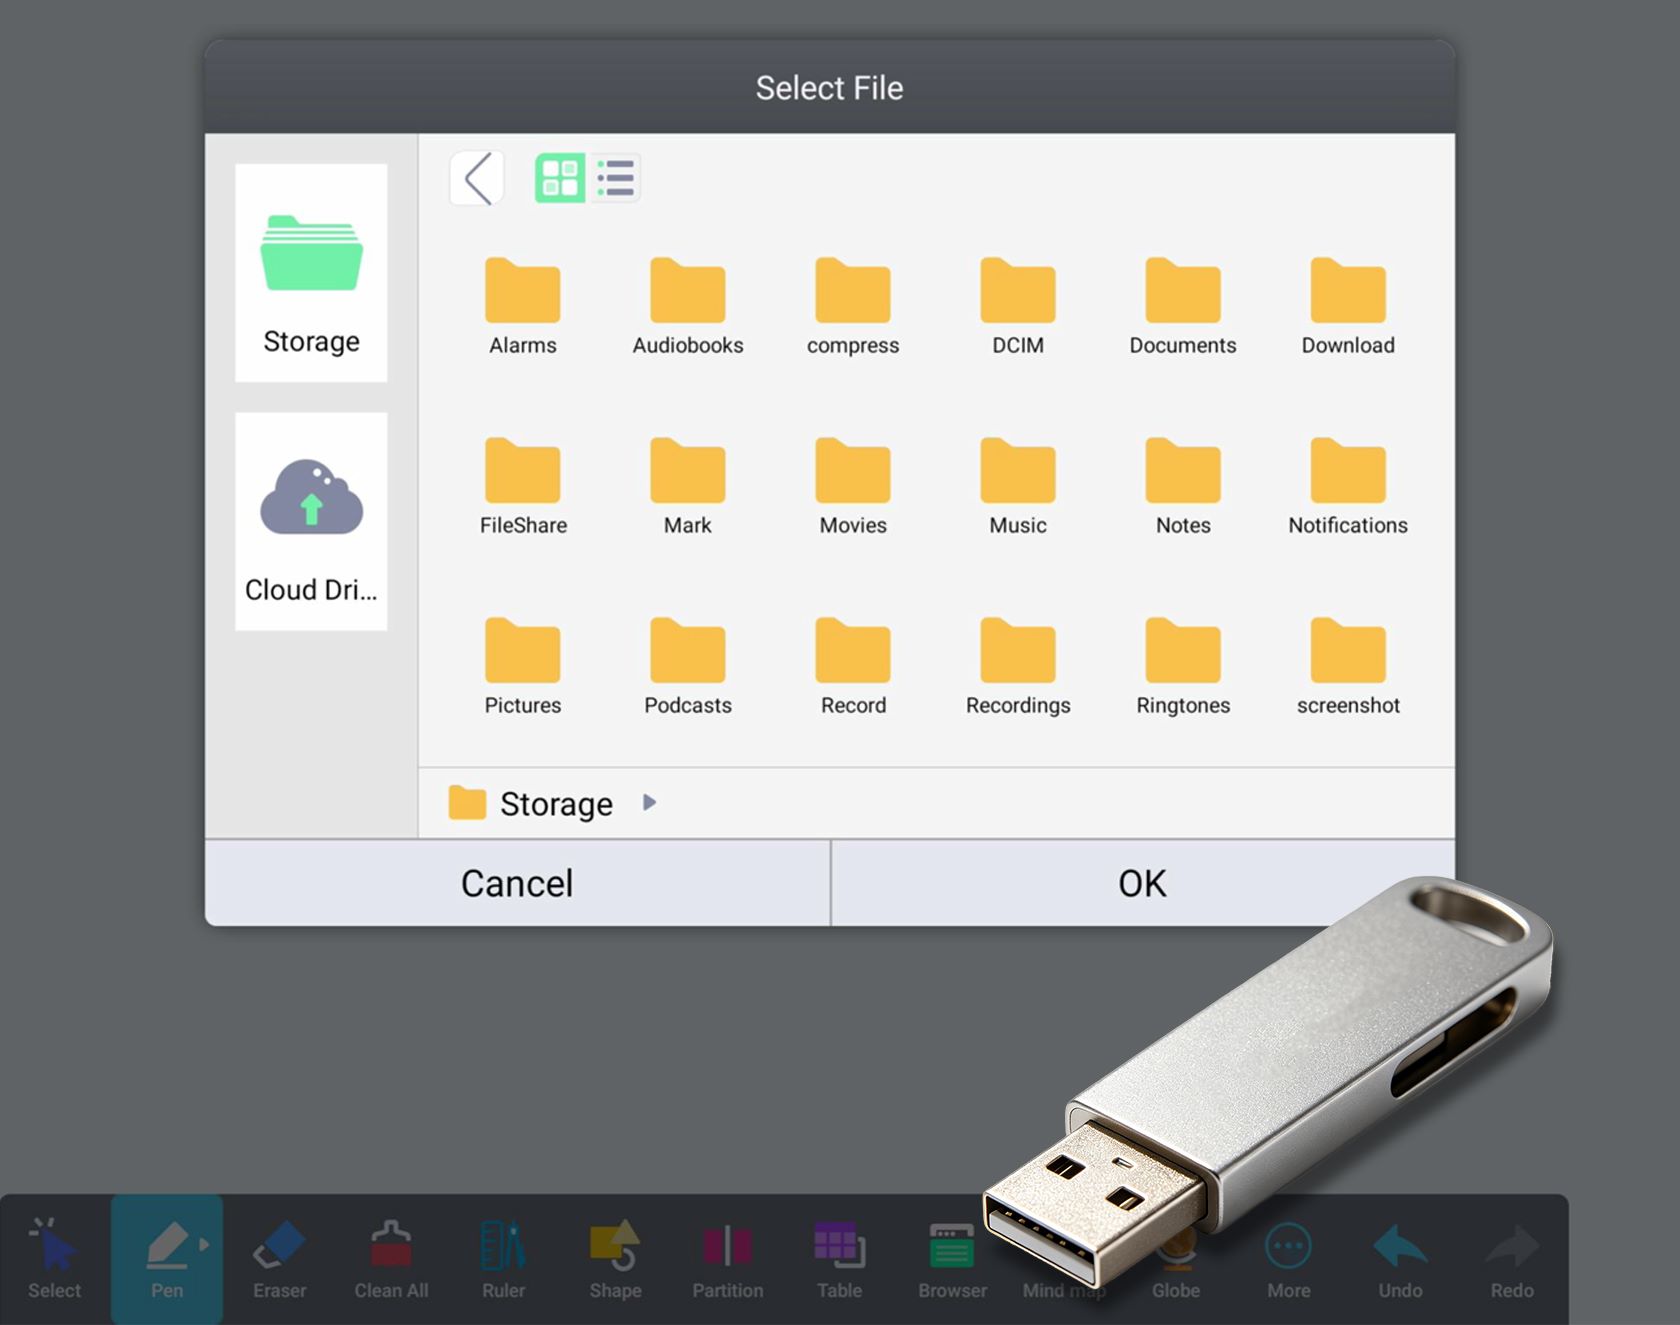Select Cloud Drive in the sidebar
This screenshot has height=1325, width=1680.
tap(311, 521)
